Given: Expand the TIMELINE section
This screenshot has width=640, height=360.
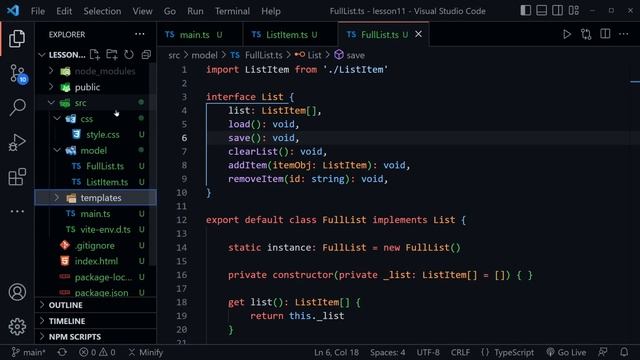Looking at the screenshot, I should click(96, 321).
